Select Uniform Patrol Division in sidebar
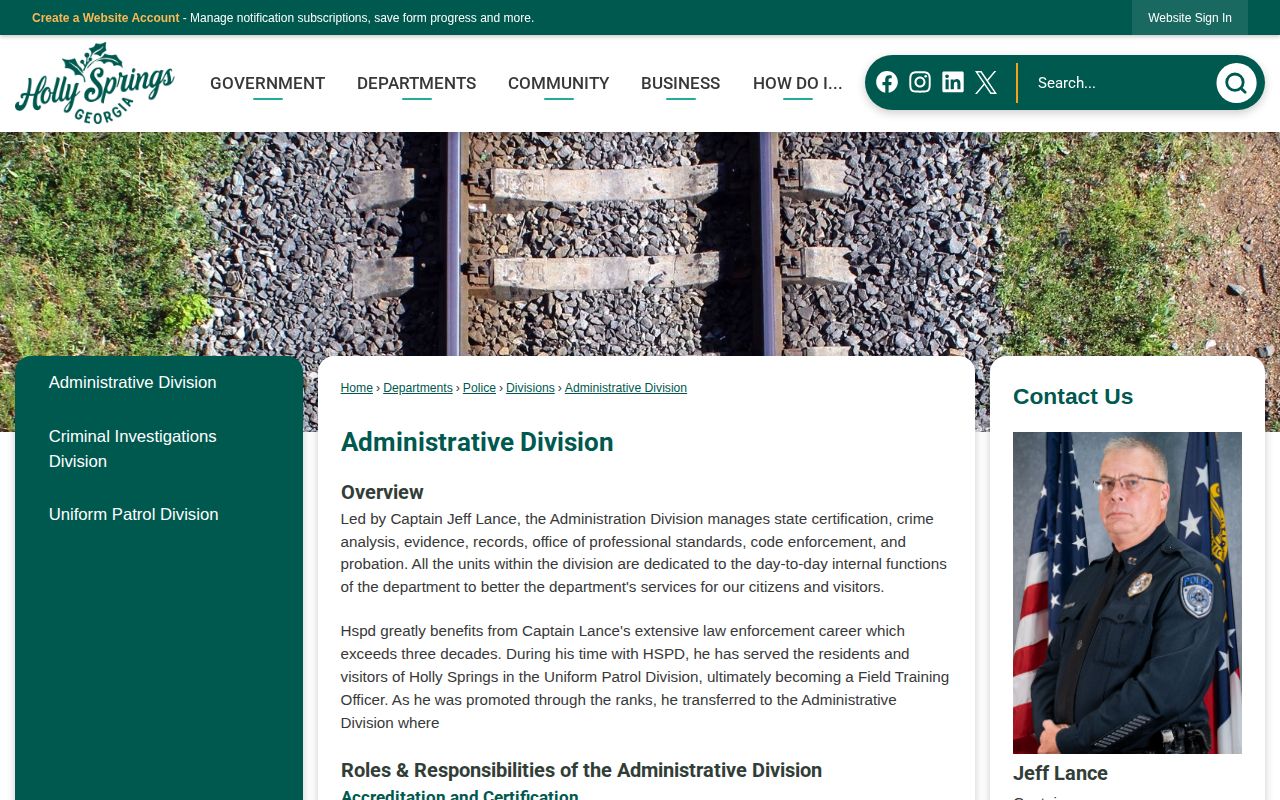Viewport: 1280px width, 800px height. click(x=134, y=514)
